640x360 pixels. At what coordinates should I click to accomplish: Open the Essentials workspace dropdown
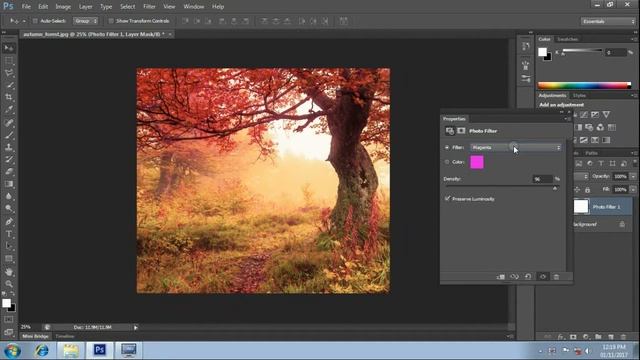tap(608, 21)
